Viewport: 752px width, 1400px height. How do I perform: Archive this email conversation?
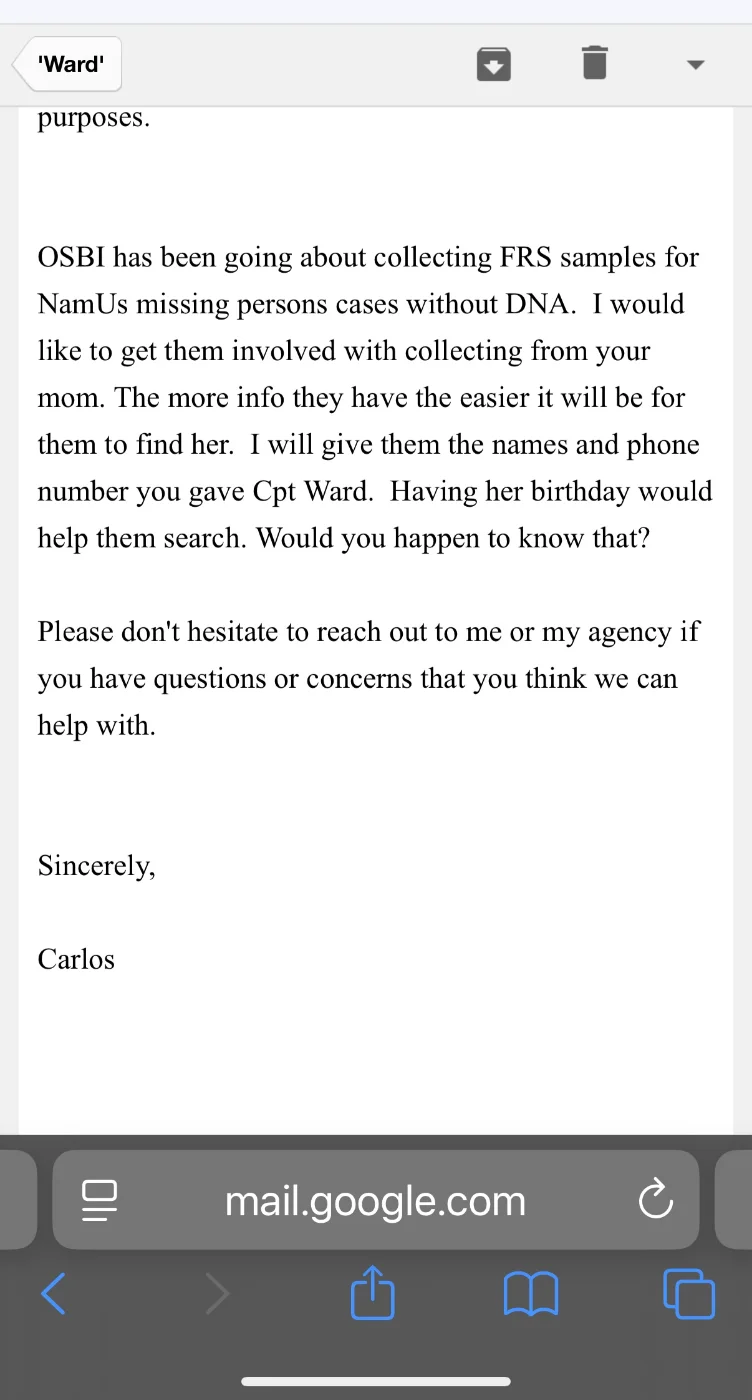[493, 64]
